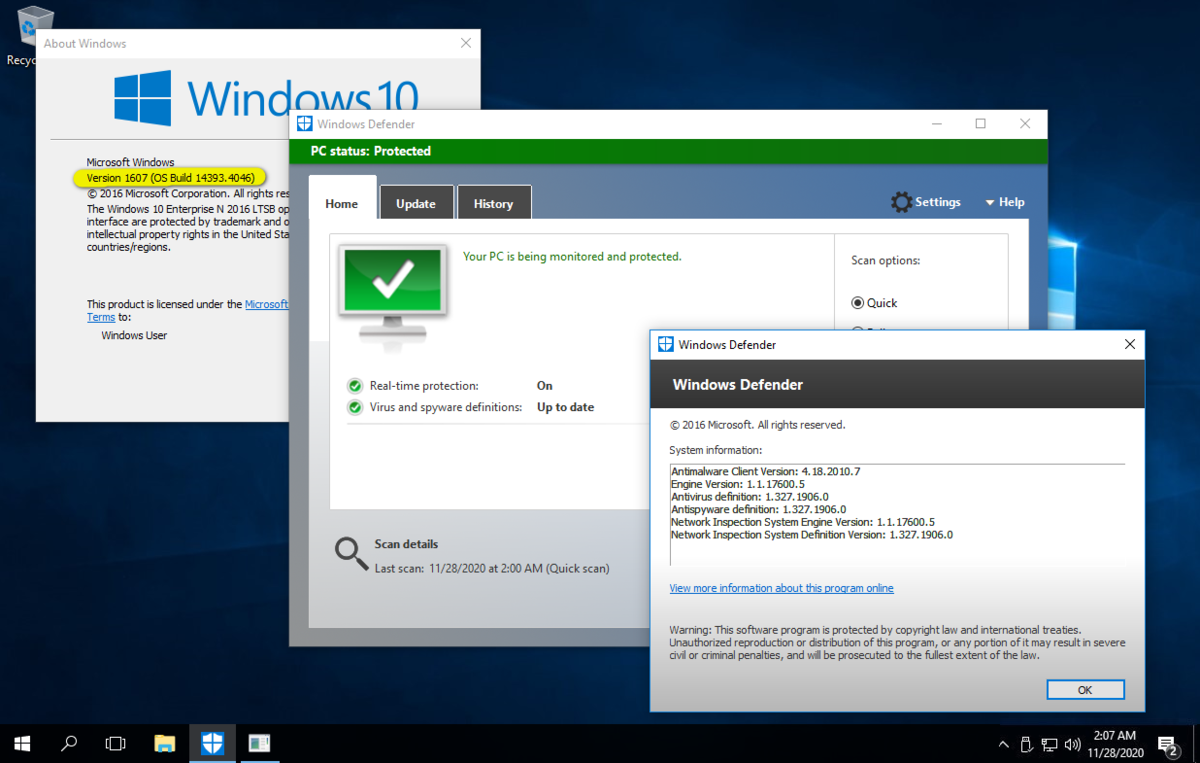Switch to the History tab
Screen dimensions: 1200x763
[x=494, y=203]
